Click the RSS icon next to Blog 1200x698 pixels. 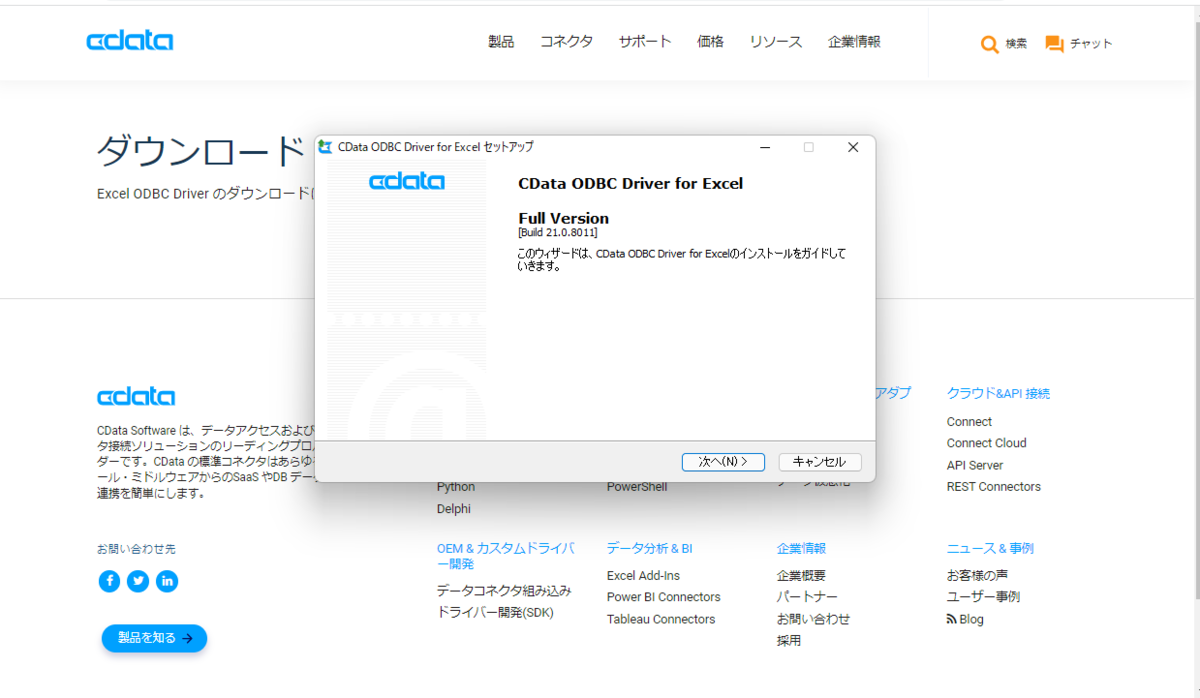951,619
